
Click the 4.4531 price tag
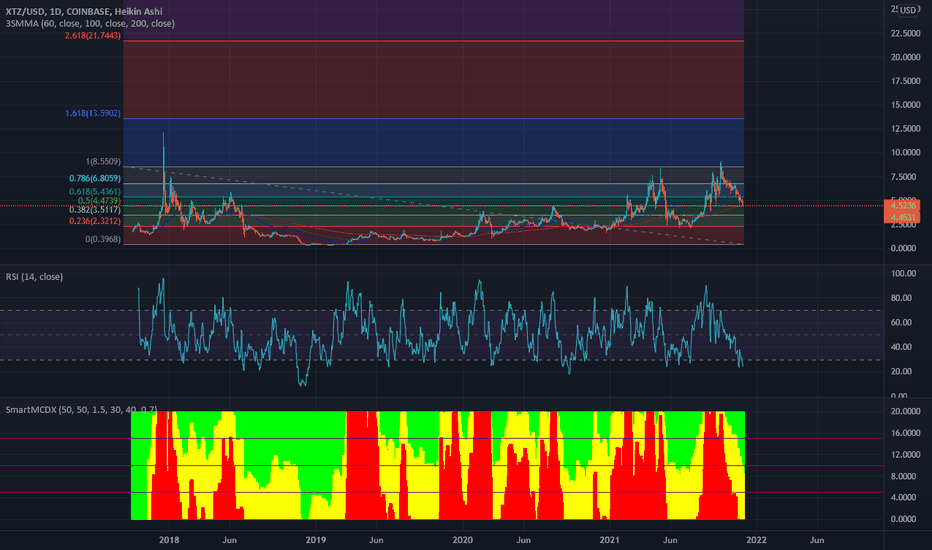click(x=903, y=217)
